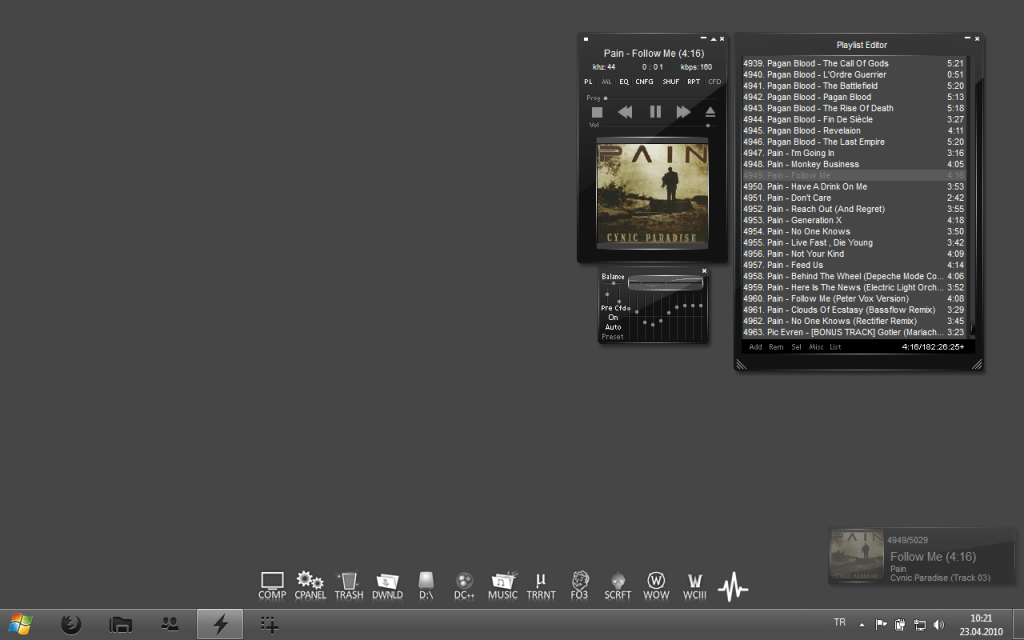Click the equalizer Balance slider

pyautogui.click(x=613, y=283)
